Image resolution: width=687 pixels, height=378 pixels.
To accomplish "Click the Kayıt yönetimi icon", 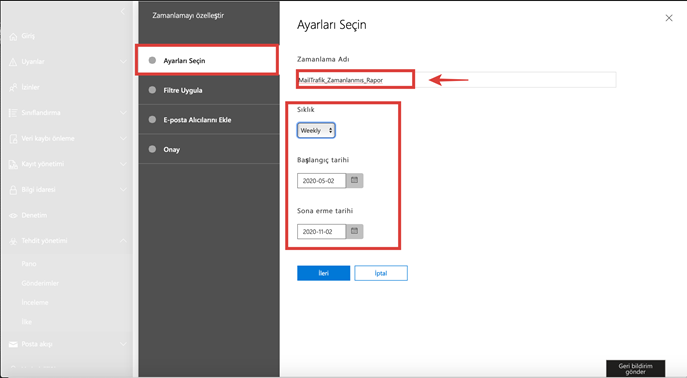I will [x=13, y=164].
